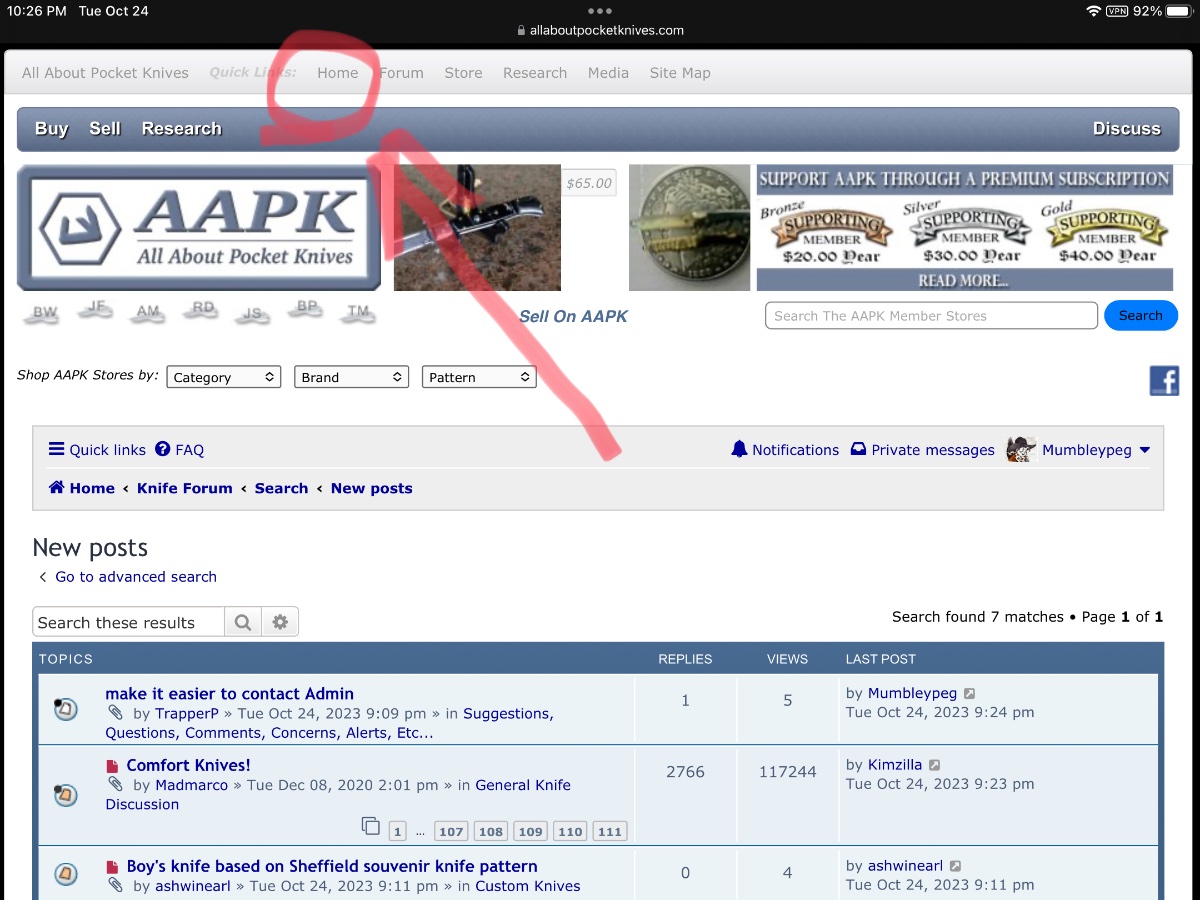Open the coin knife listing thumbnail
This screenshot has height=900, width=1200.
point(689,228)
